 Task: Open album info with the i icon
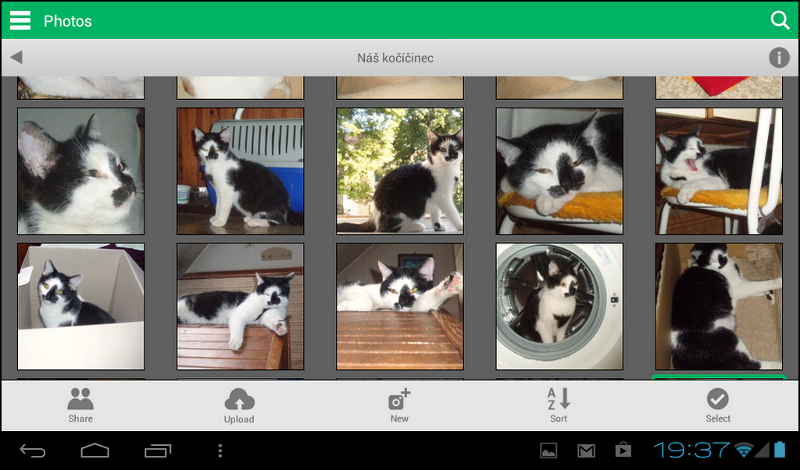coord(779,58)
